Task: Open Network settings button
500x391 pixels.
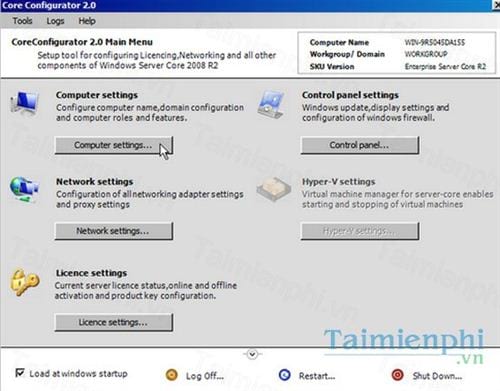Action: click(x=114, y=231)
